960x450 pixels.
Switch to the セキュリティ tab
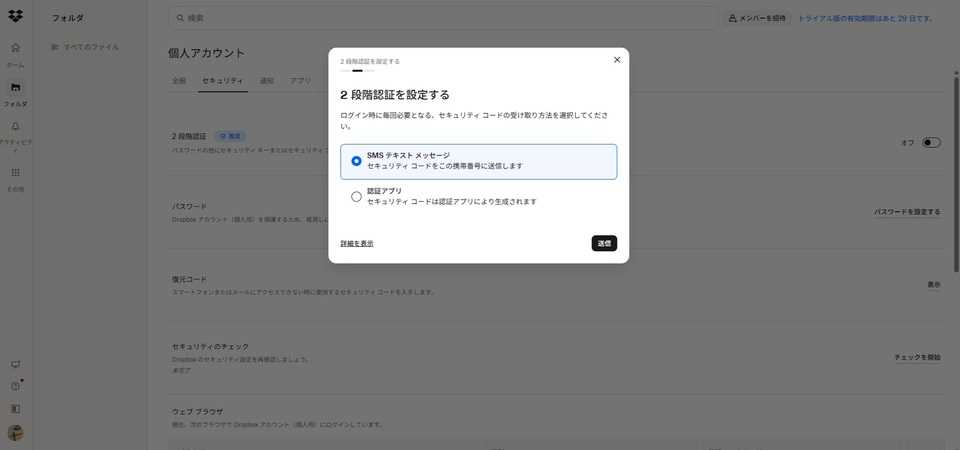[x=222, y=81]
